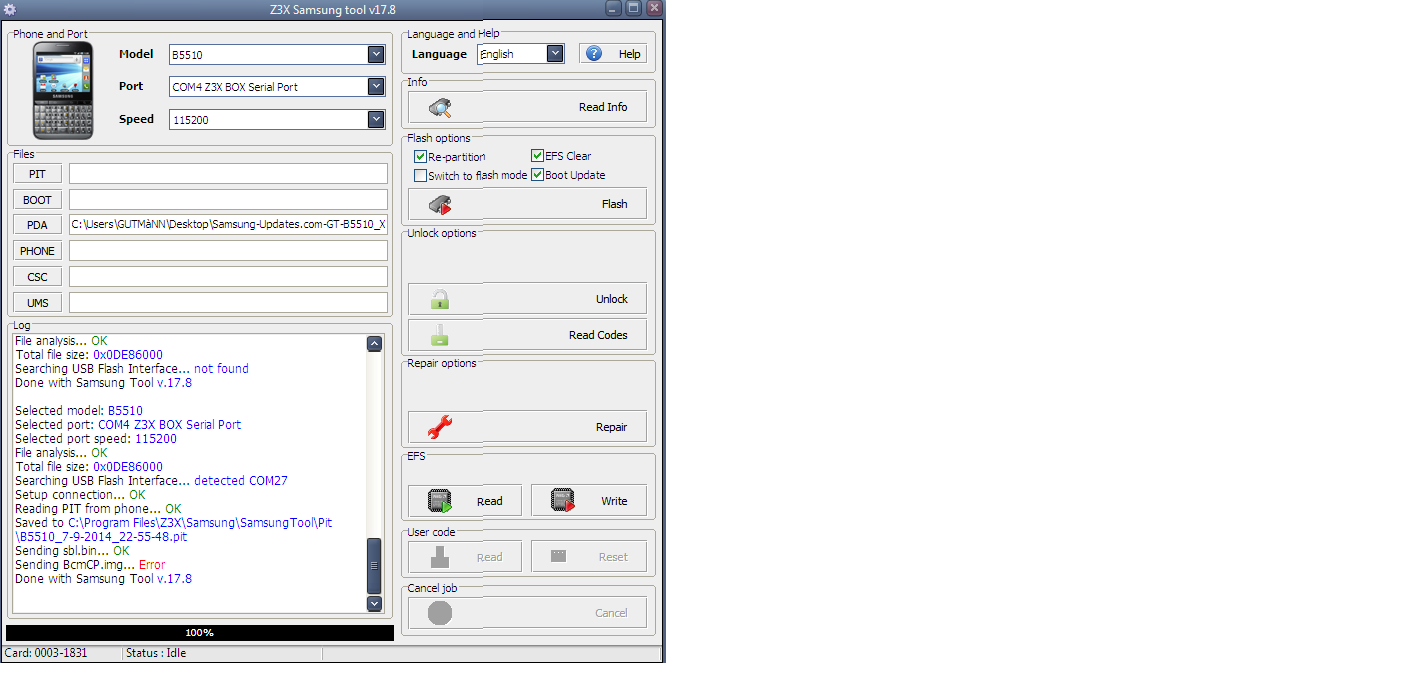The height and width of the screenshot is (680, 1420).
Task: Click the PIT file path field
Action: (x=228, y=174)
